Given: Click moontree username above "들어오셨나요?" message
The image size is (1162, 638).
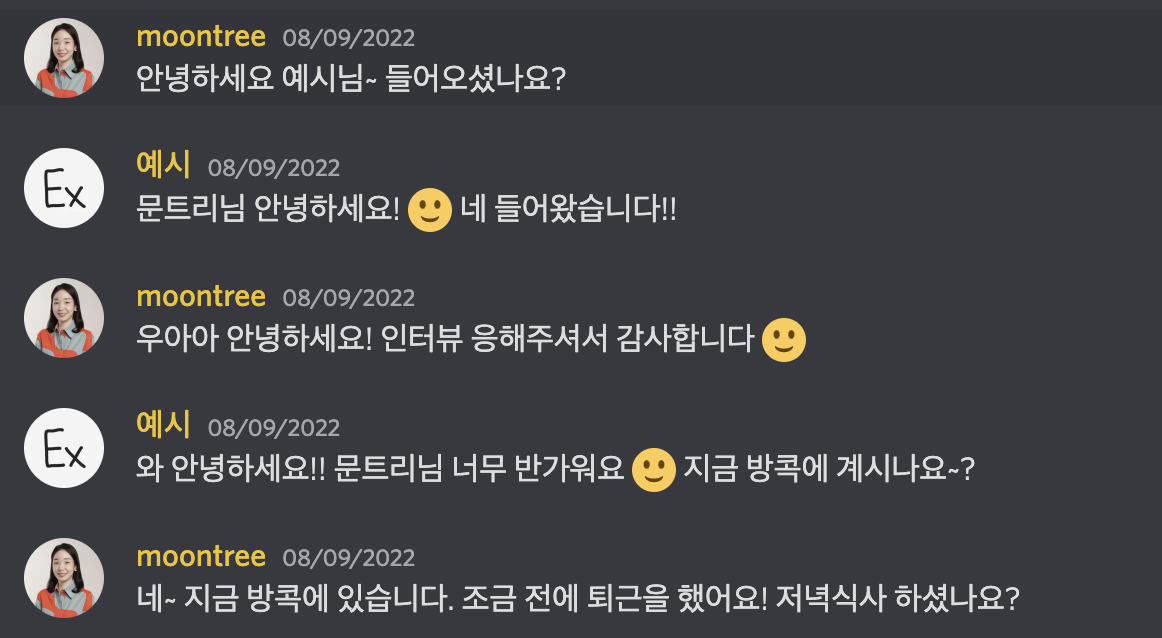Looking at the screenshot, I should (x=201, y=38).
